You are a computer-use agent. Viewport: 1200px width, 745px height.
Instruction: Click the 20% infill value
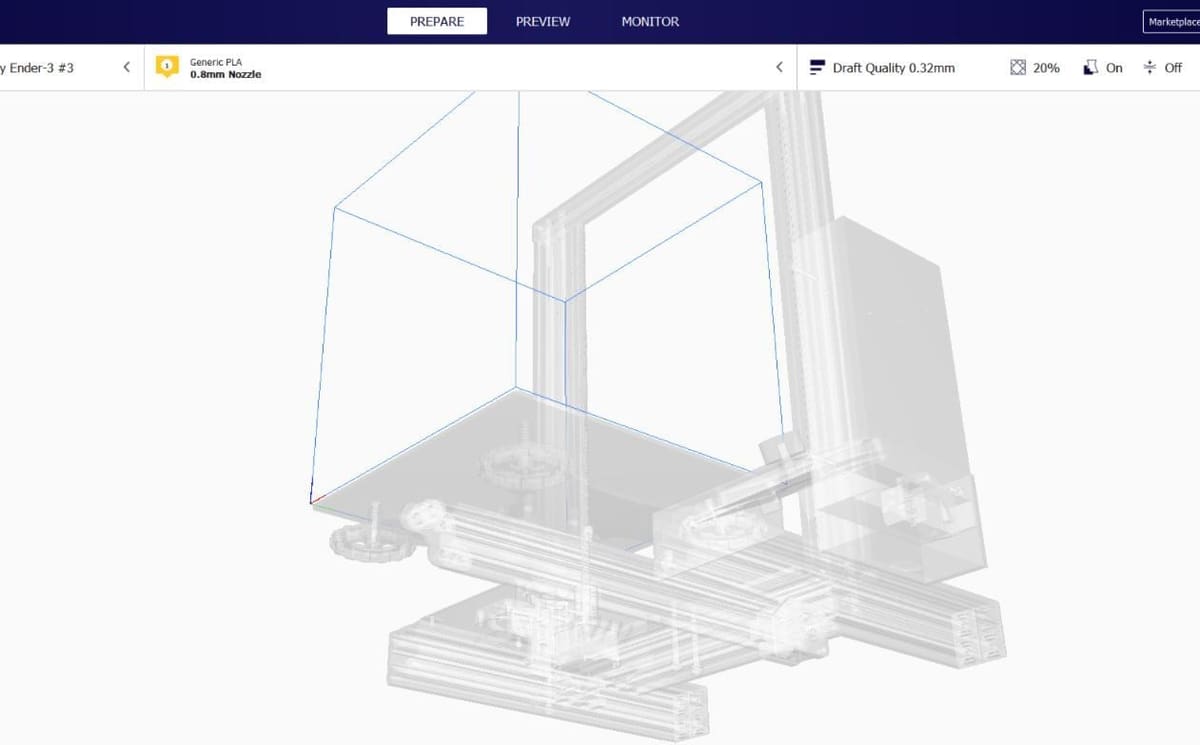tap(1046, 68)
